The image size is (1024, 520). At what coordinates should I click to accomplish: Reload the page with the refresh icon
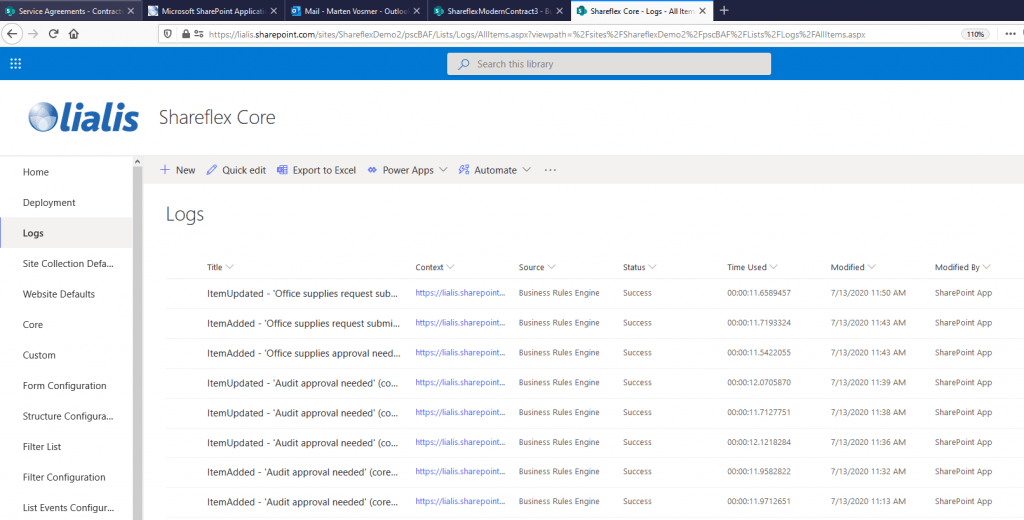[54, 34]
